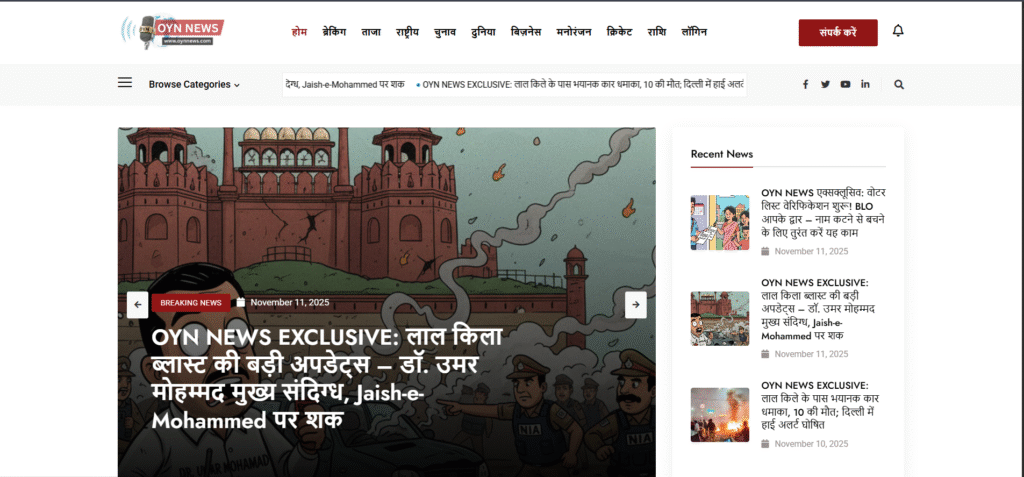Go to next slide arrow
This screenshot has width=1024, height=477.
635,304
